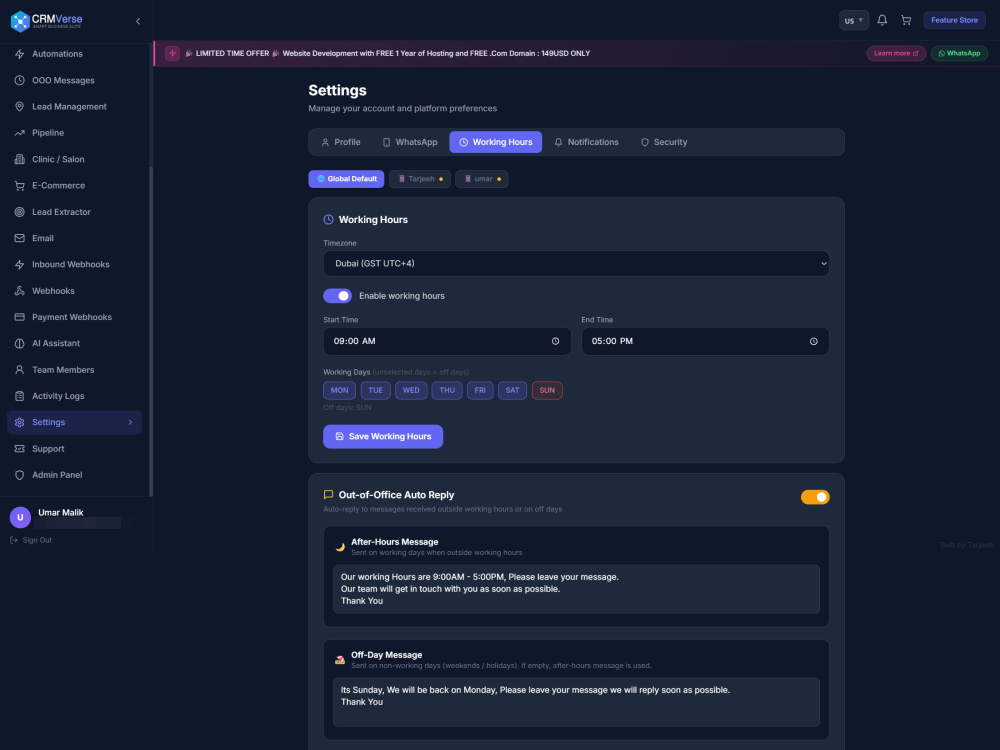Click the sidebar scrollbar

coord(151,332)
